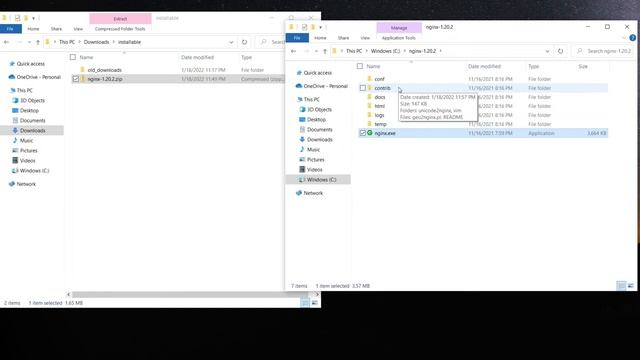Open Application Tools tab

click(398, 38)
